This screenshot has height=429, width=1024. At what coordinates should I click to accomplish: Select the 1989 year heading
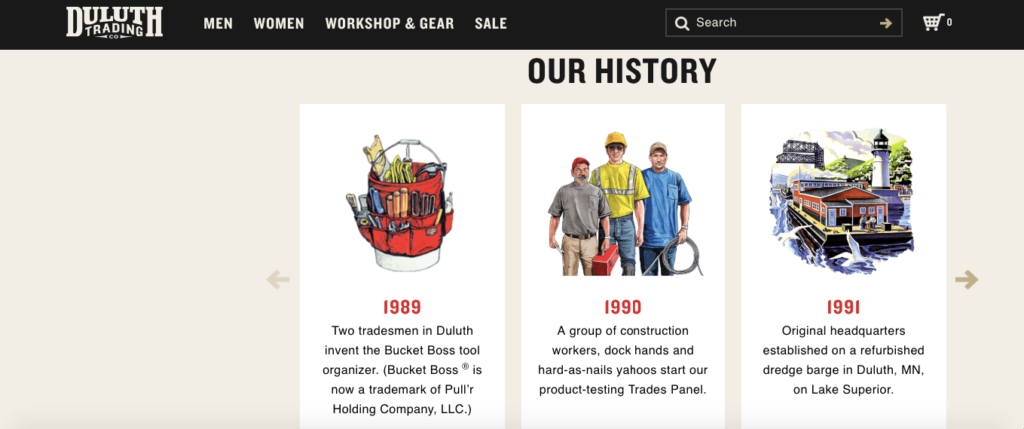402,307
